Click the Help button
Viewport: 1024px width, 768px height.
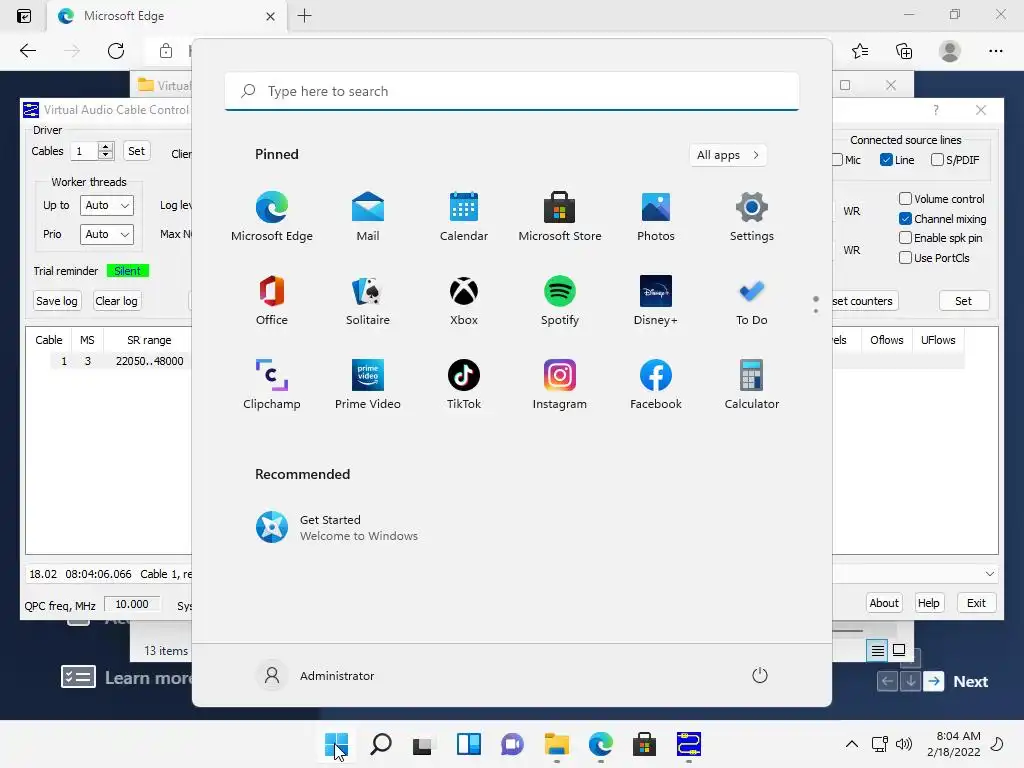point(928,603)
